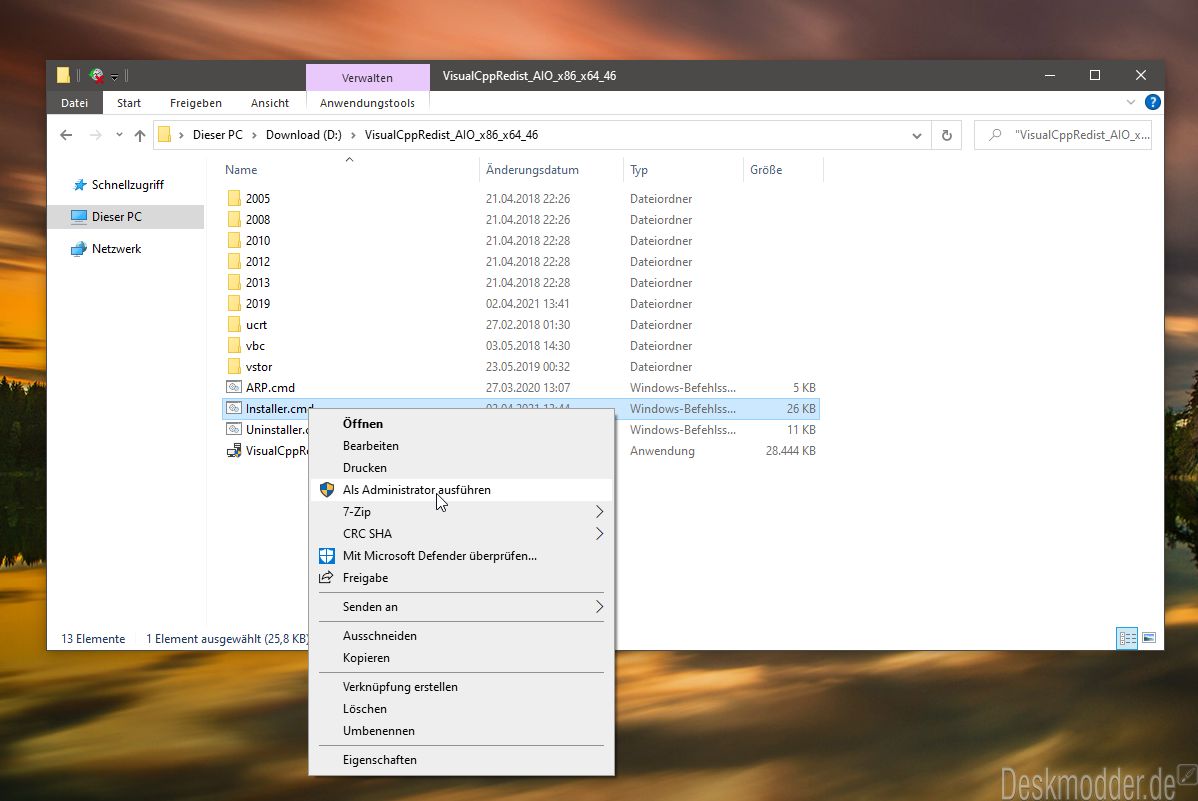The image size is (1198, 801).
Task: Select Schnellzugriff in the navigation pane
Action: coord(127,185)
